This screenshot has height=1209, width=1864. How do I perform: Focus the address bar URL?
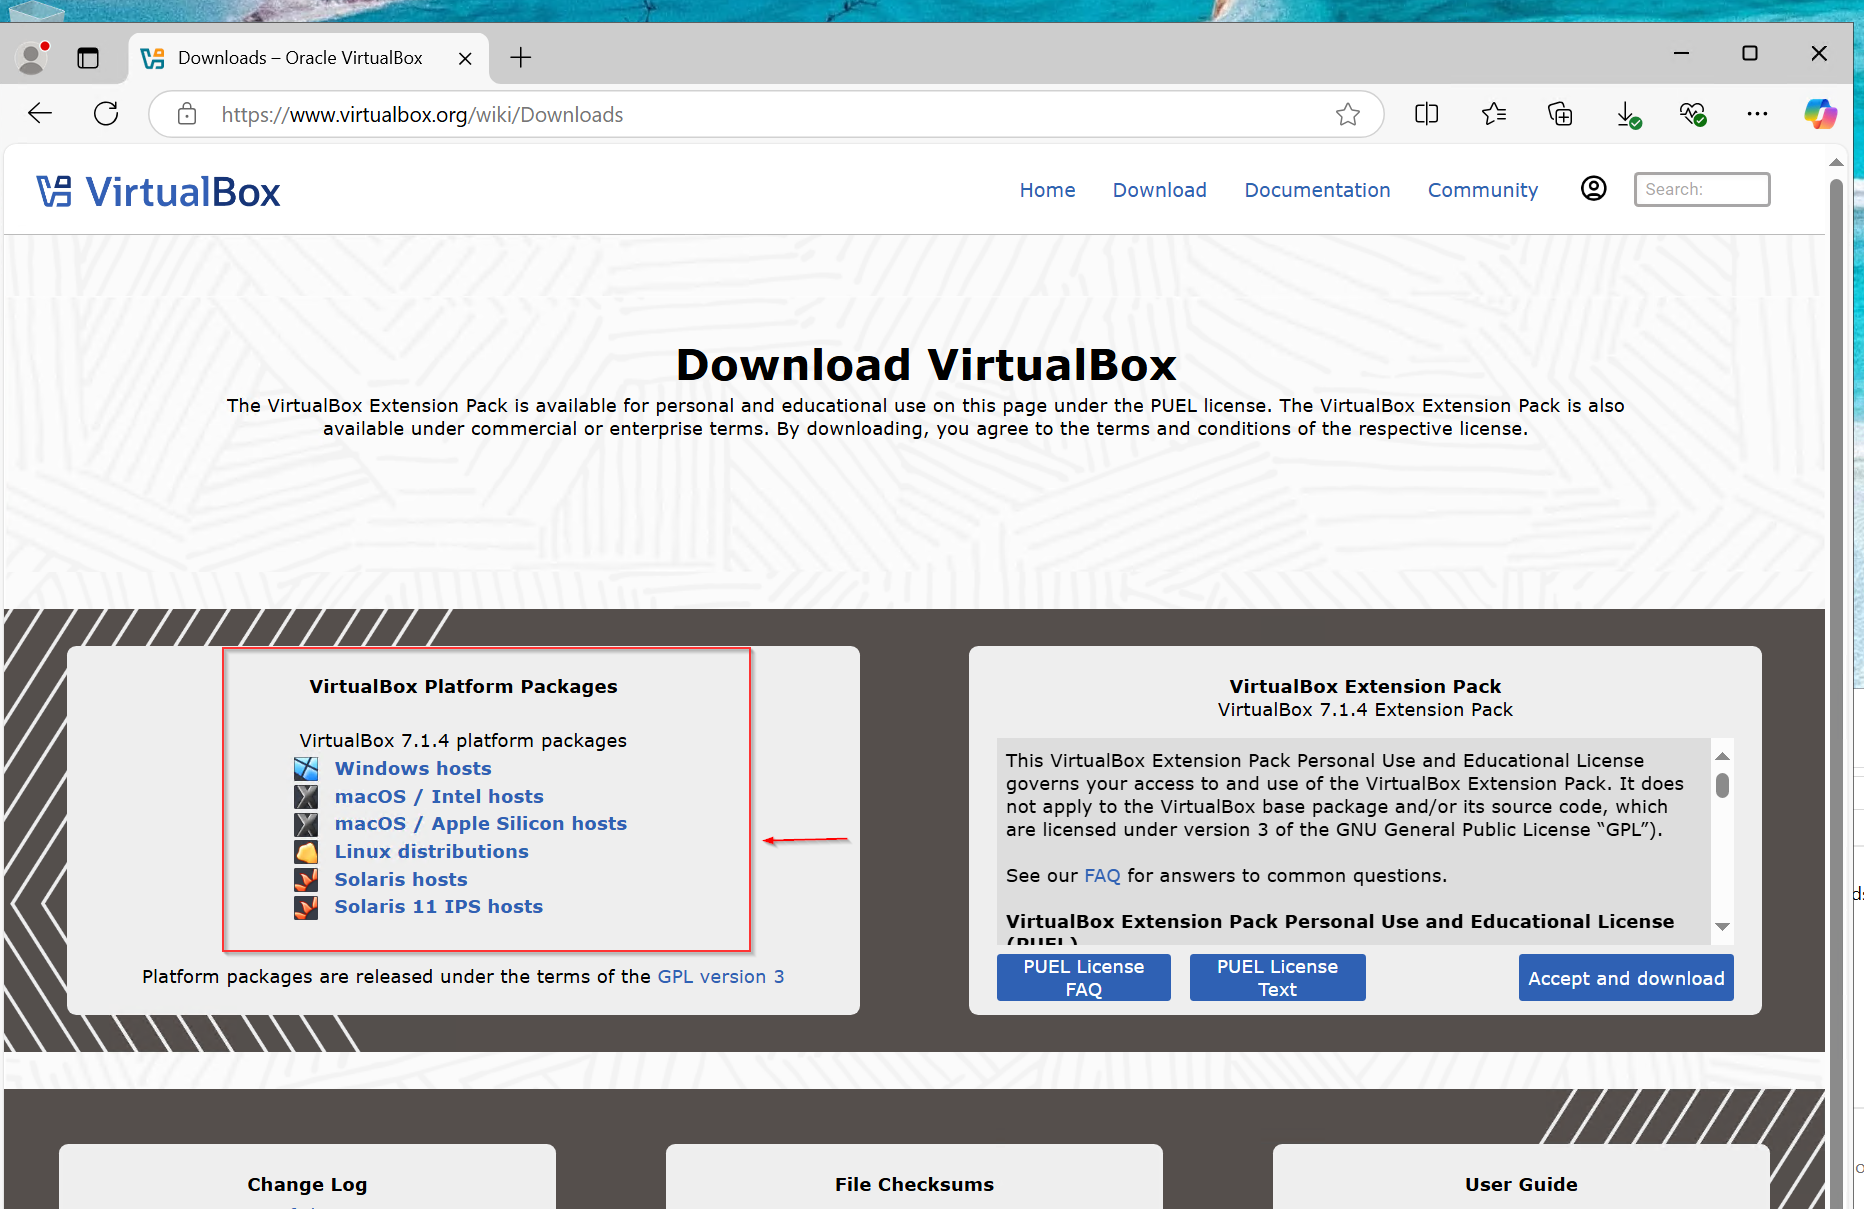pos(767,114)
